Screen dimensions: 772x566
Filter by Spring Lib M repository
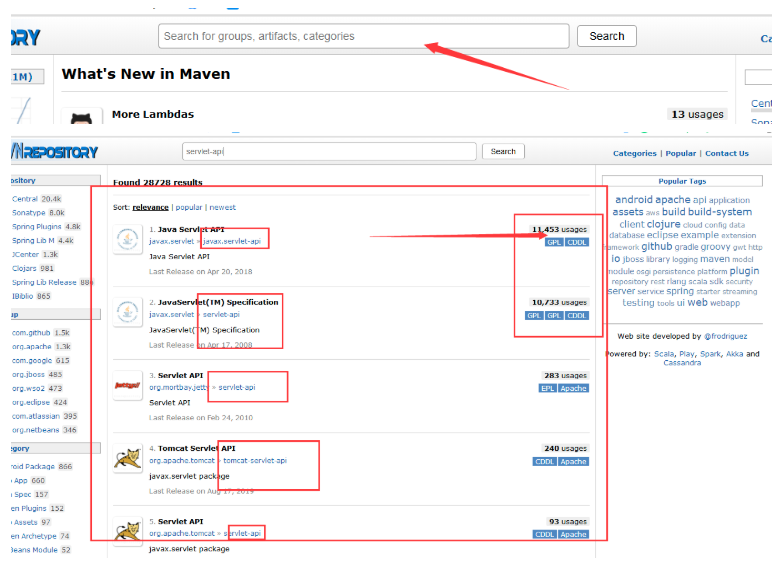pos(33,240)
